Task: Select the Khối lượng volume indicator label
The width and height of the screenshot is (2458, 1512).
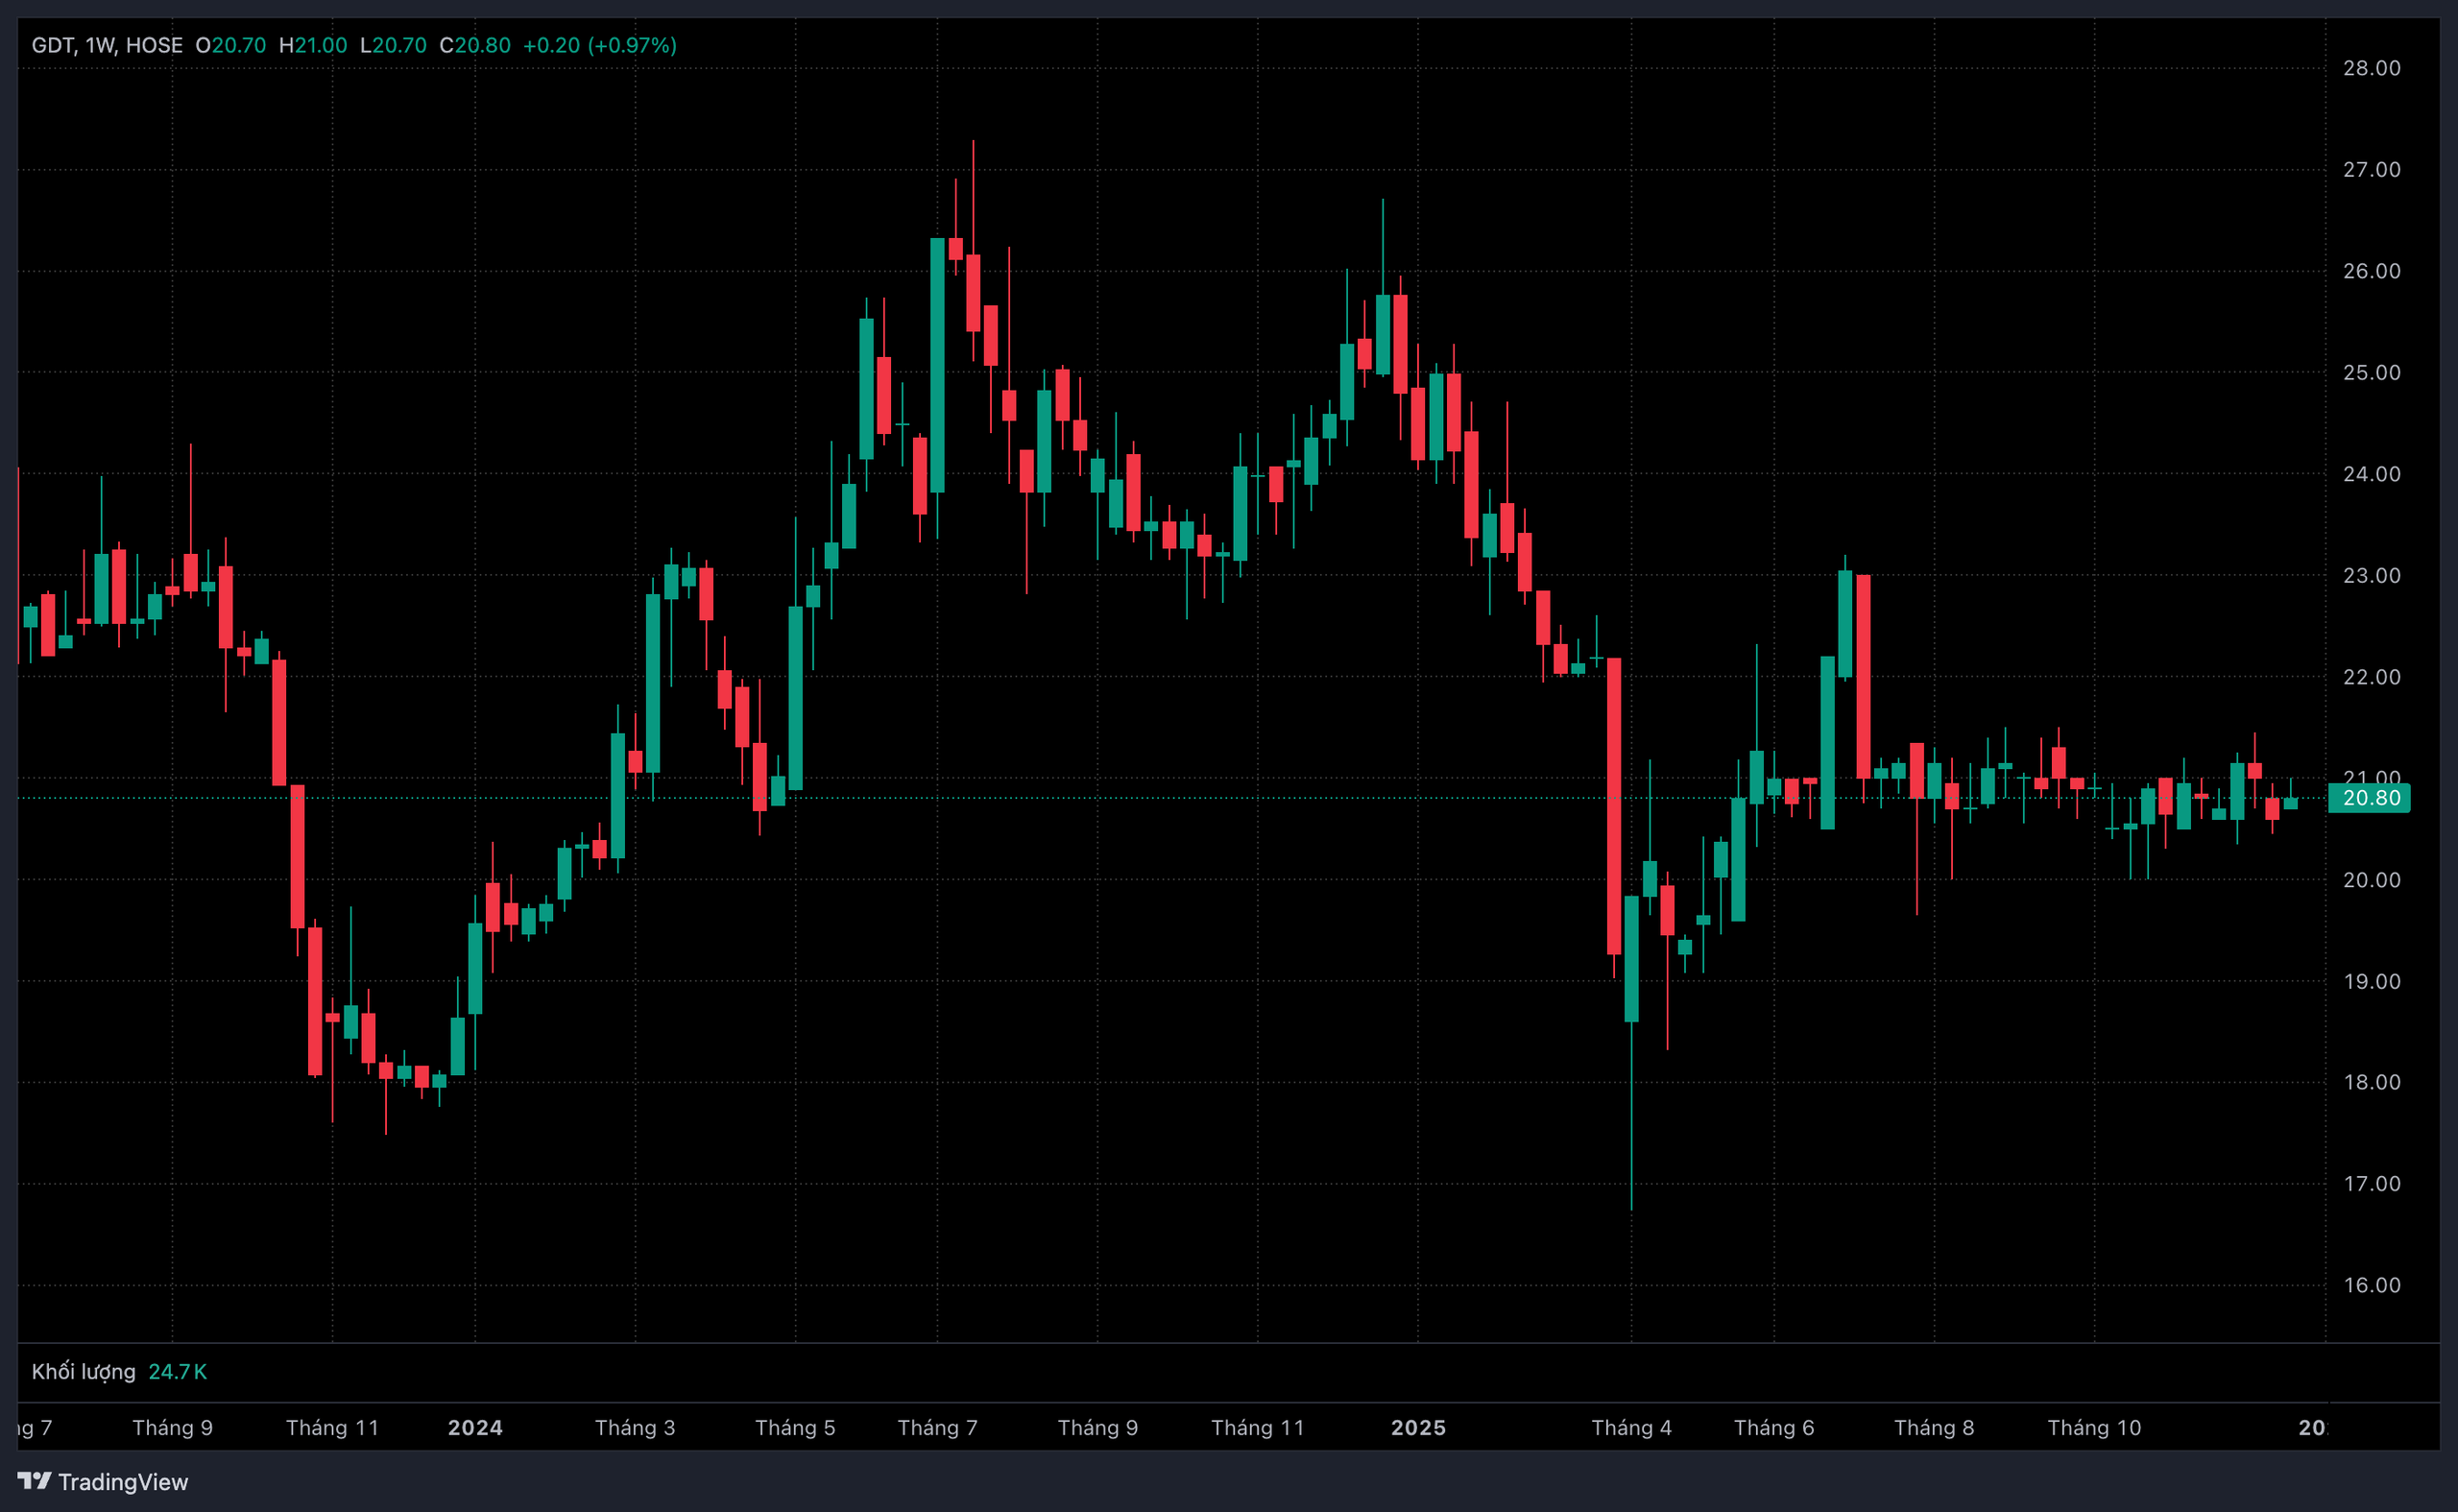Action: (83, 1371)
